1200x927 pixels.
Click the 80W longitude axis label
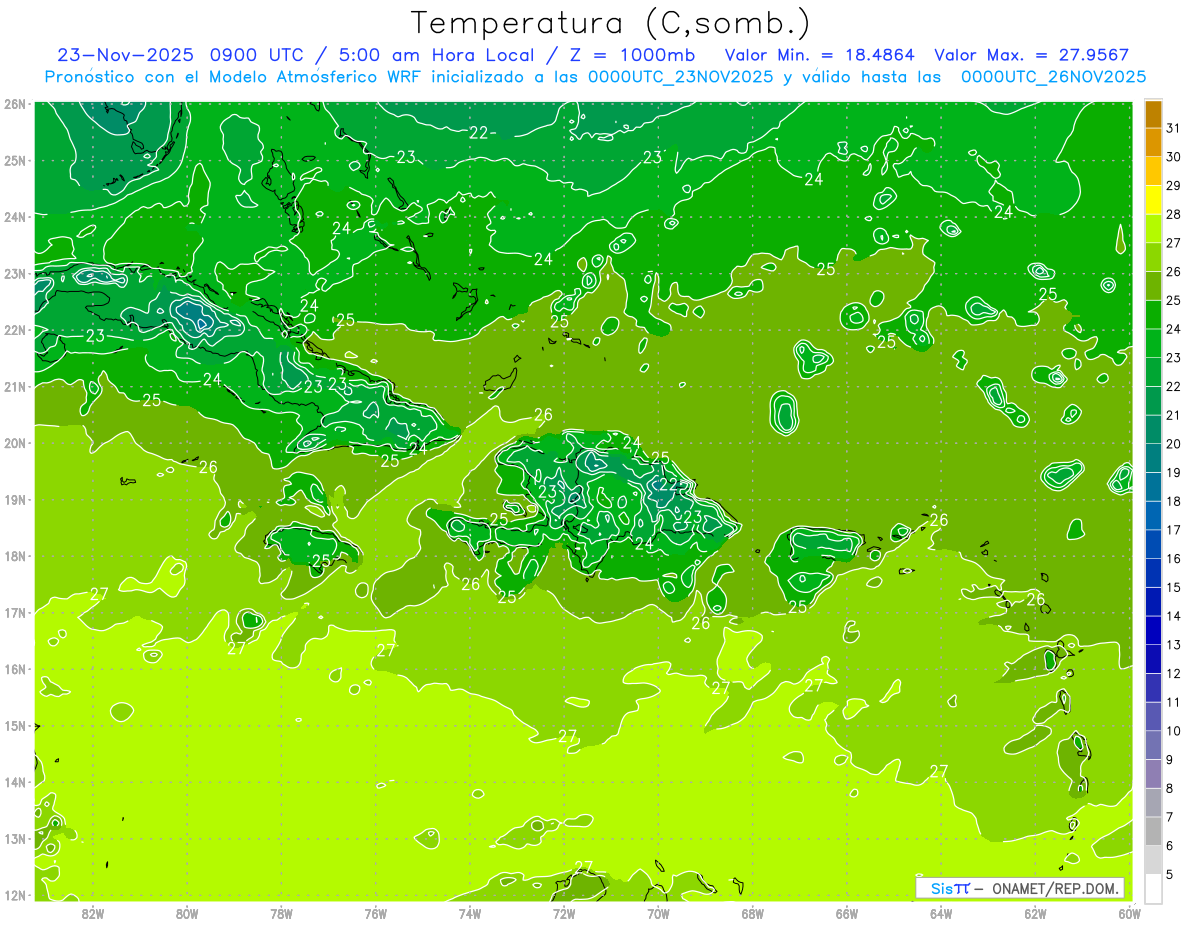pos(187,913)
